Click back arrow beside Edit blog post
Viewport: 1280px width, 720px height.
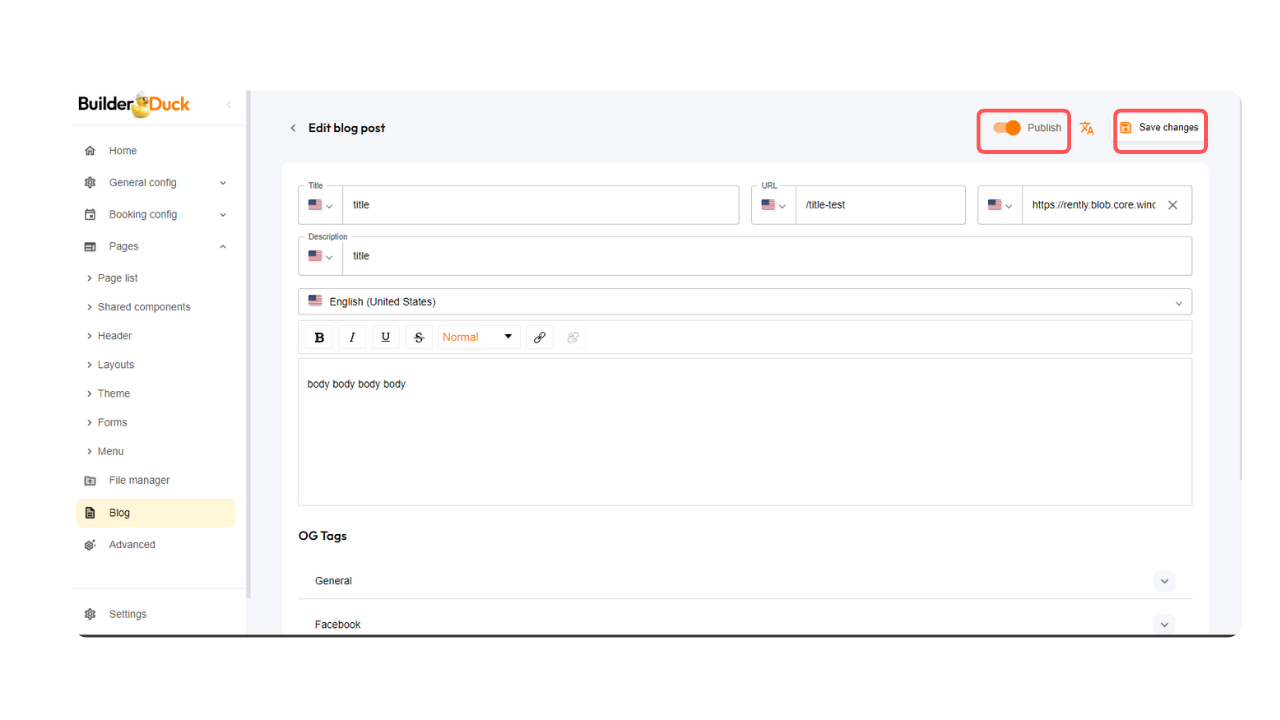click(293, 128)
